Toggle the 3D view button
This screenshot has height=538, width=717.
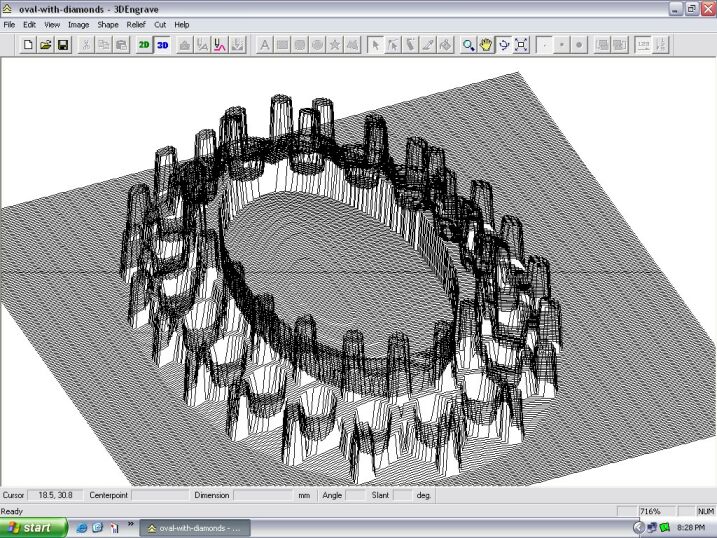coord(162,45)
